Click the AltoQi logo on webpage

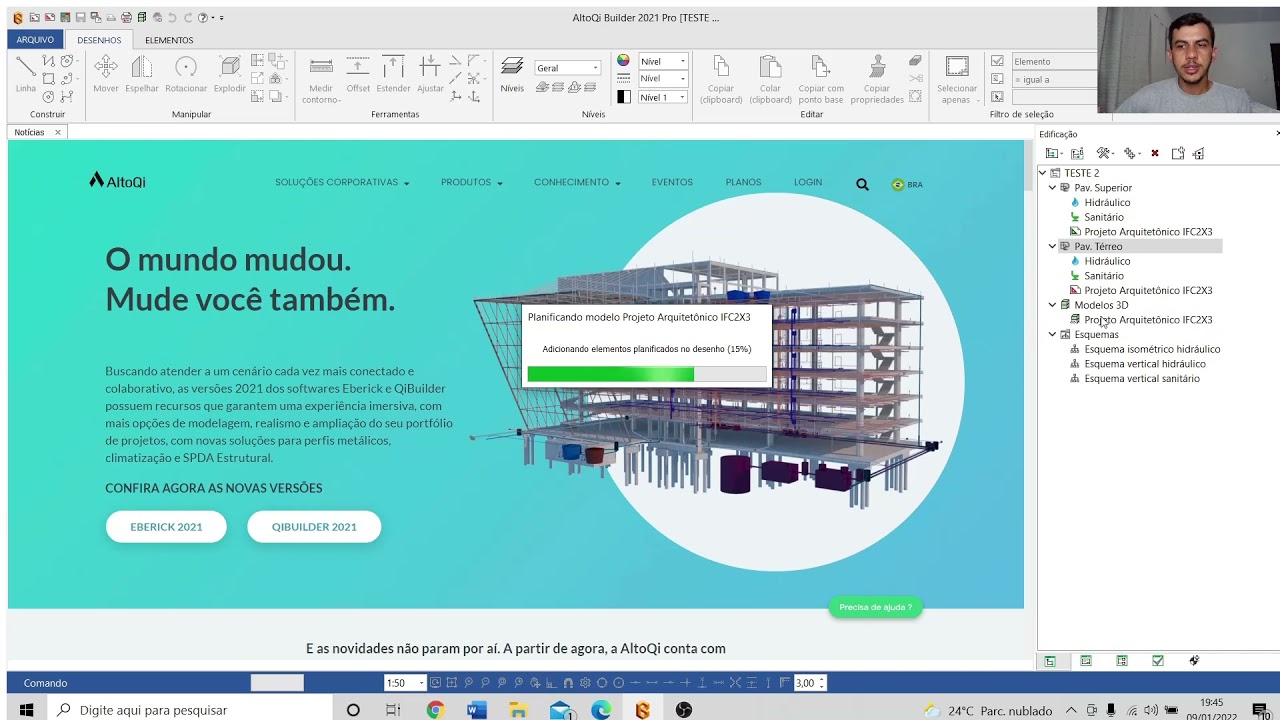[x=117, y=181]
